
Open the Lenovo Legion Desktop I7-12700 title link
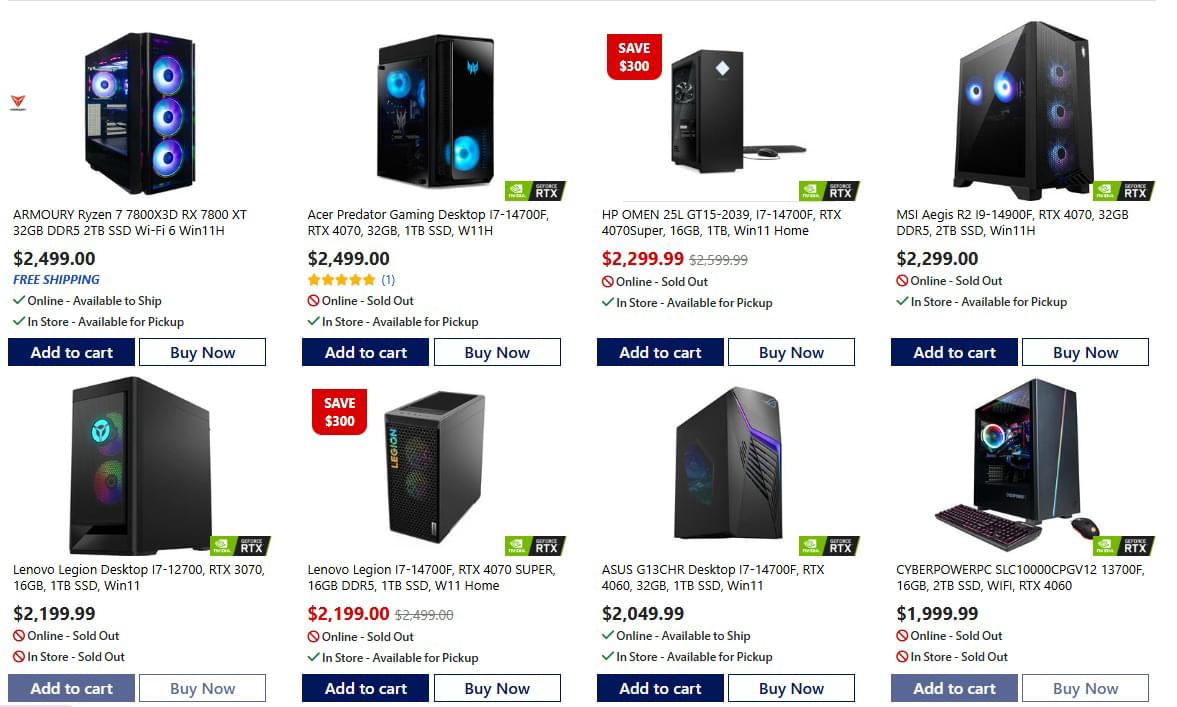click(139, 577)
